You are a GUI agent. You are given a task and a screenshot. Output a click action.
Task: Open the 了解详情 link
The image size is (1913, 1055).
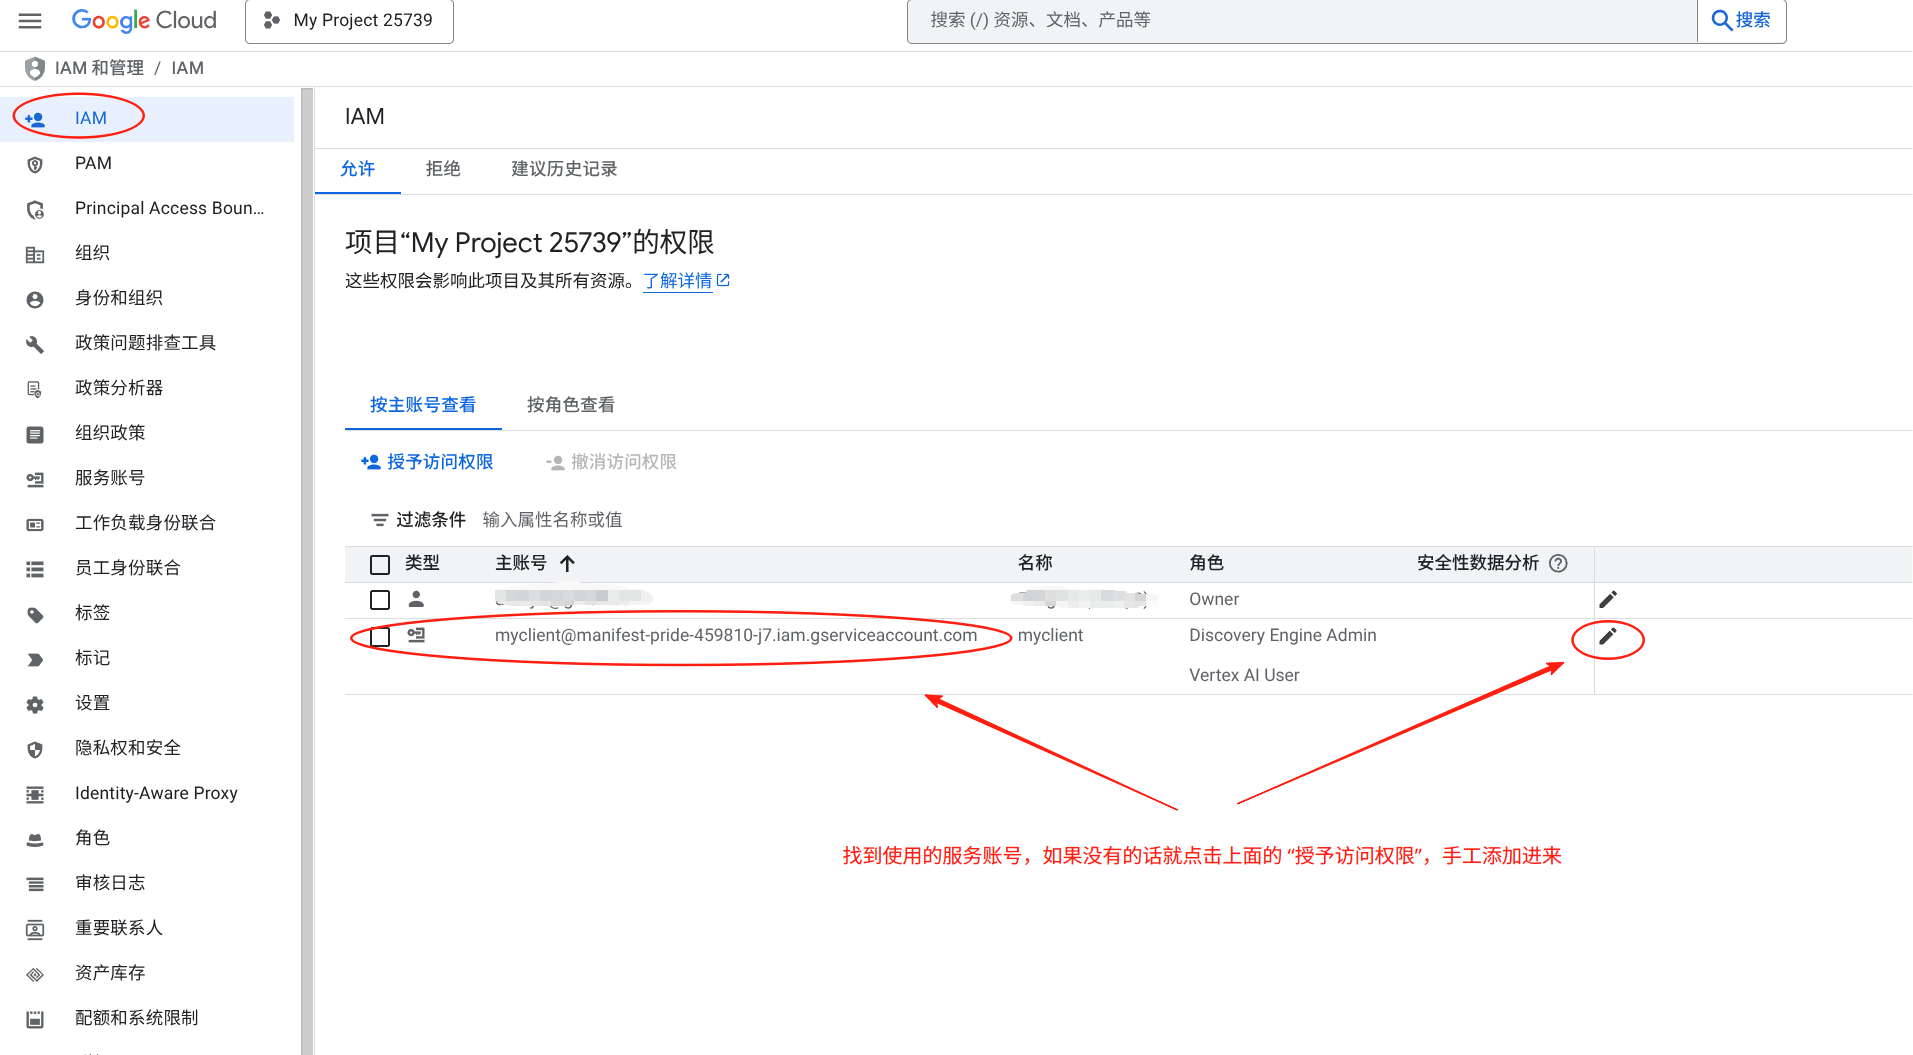[x=686, y=281]
